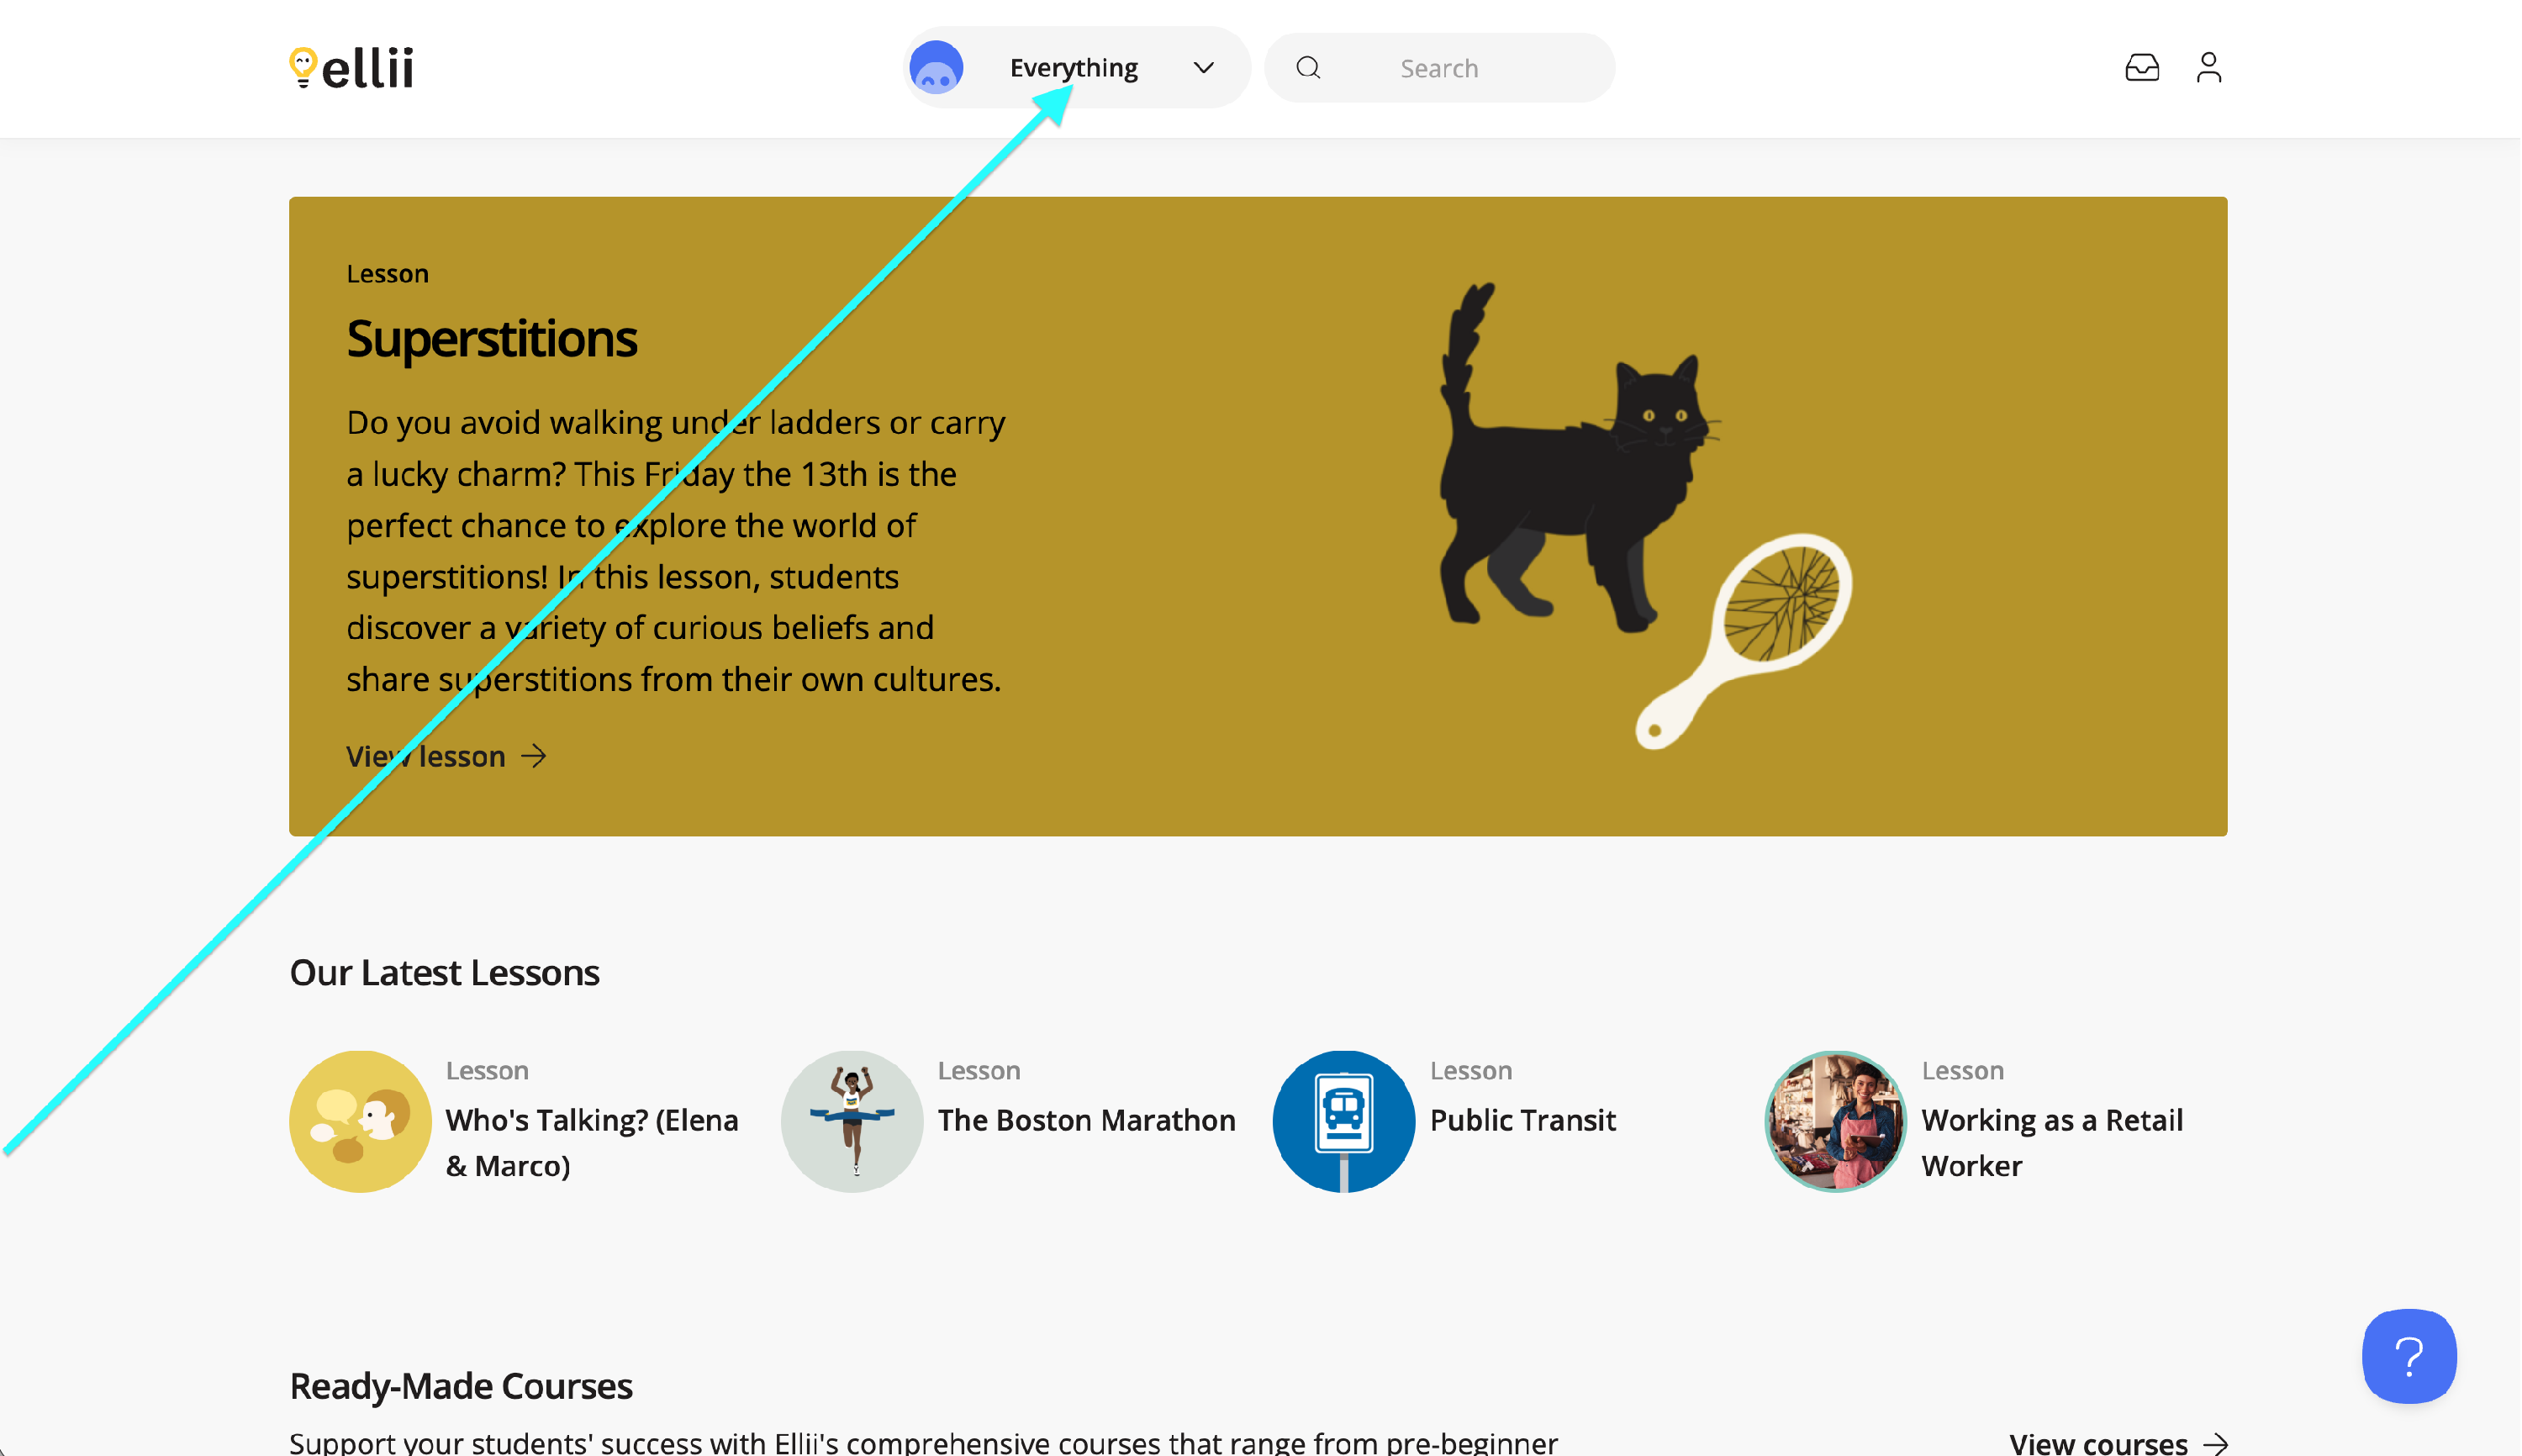Click the blue avatar filter icon
This screenshot has height=1456, width=2522.
tap(936, 68)
